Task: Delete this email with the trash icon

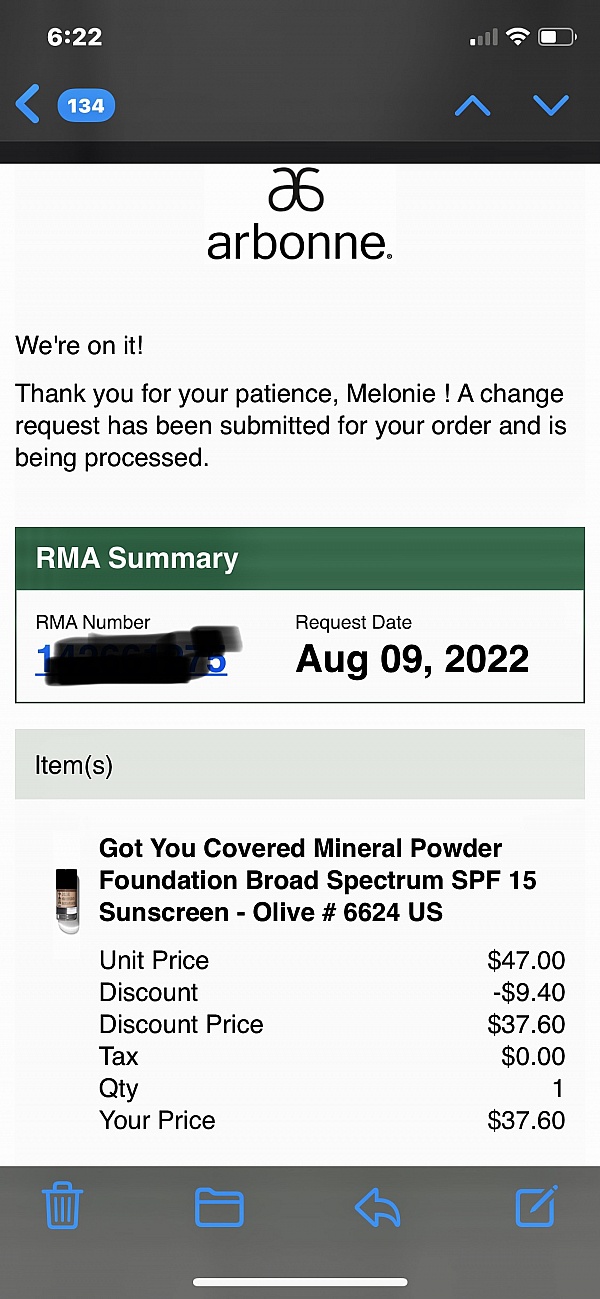Action: pyautogui.click(x=63, y=1207)
